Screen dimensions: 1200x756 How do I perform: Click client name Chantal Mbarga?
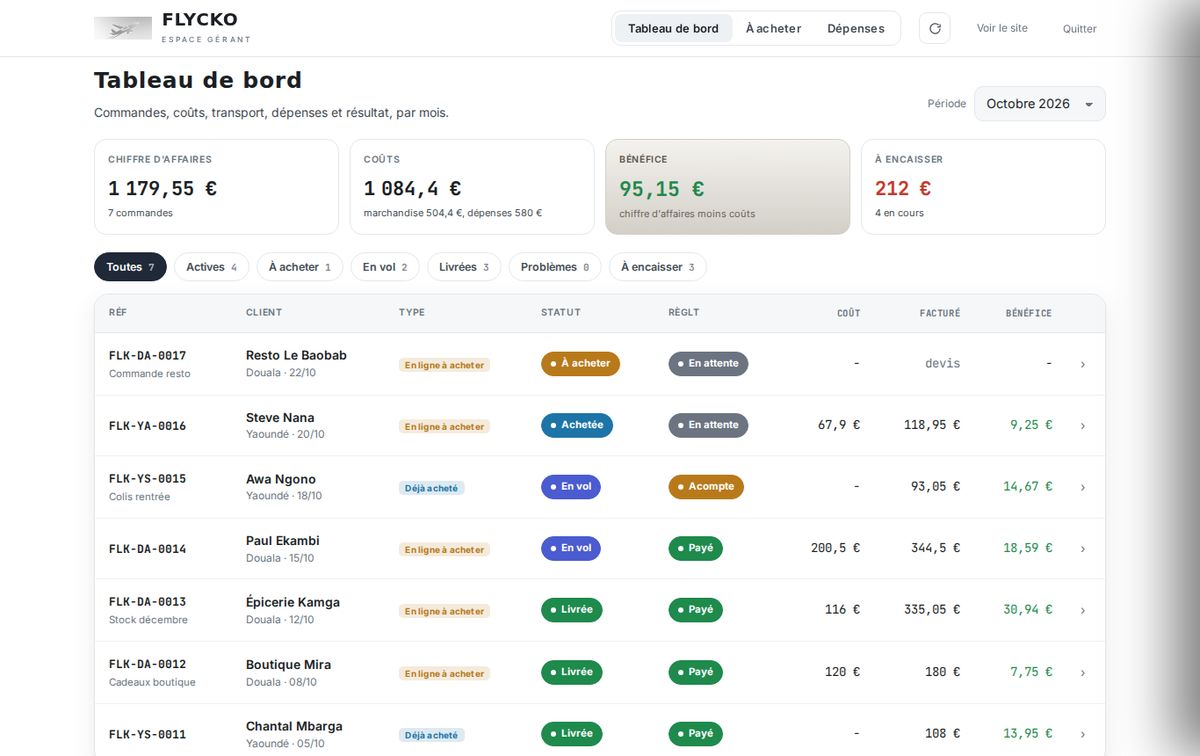(x=294, y=726)
